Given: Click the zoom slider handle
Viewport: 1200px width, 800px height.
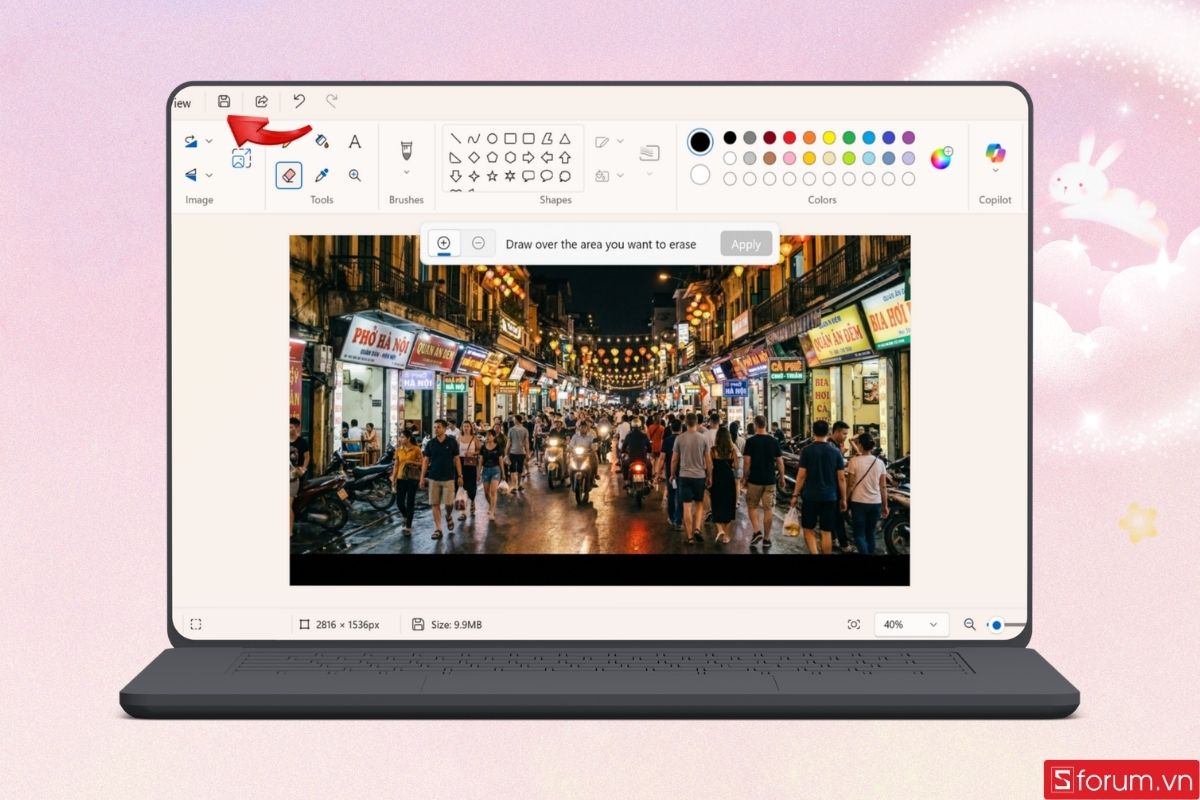Looking at the screenshot, I should [996, 625].
